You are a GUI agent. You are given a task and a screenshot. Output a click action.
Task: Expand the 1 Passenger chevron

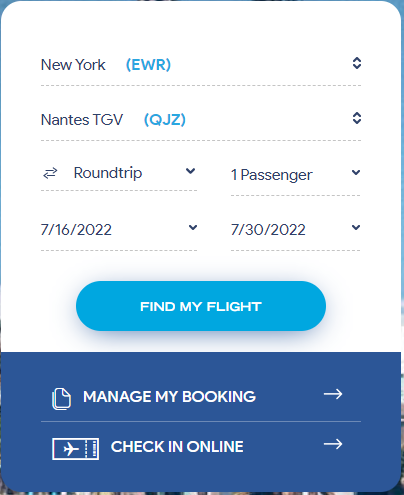click(x=356, y=172)
